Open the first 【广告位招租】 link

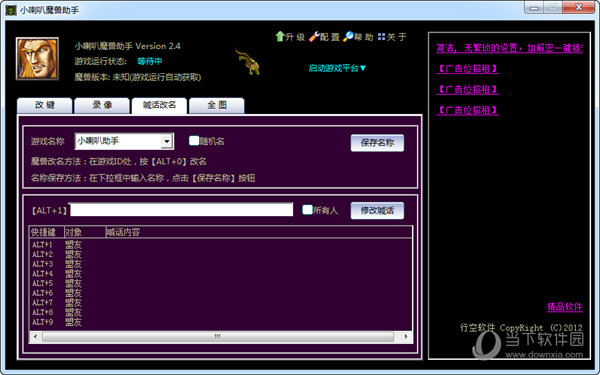coord(467,69)
